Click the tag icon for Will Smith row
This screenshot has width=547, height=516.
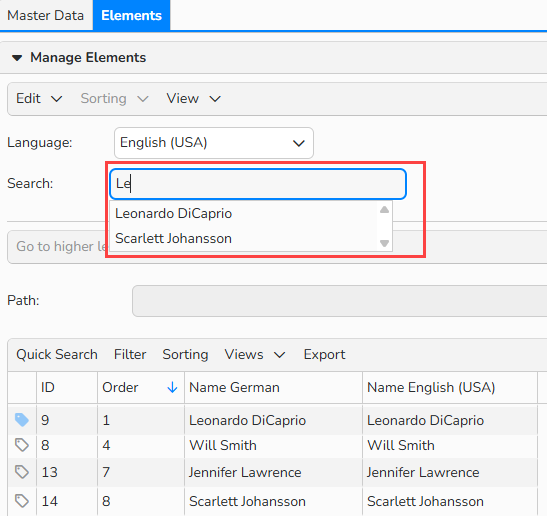[22, 445]
